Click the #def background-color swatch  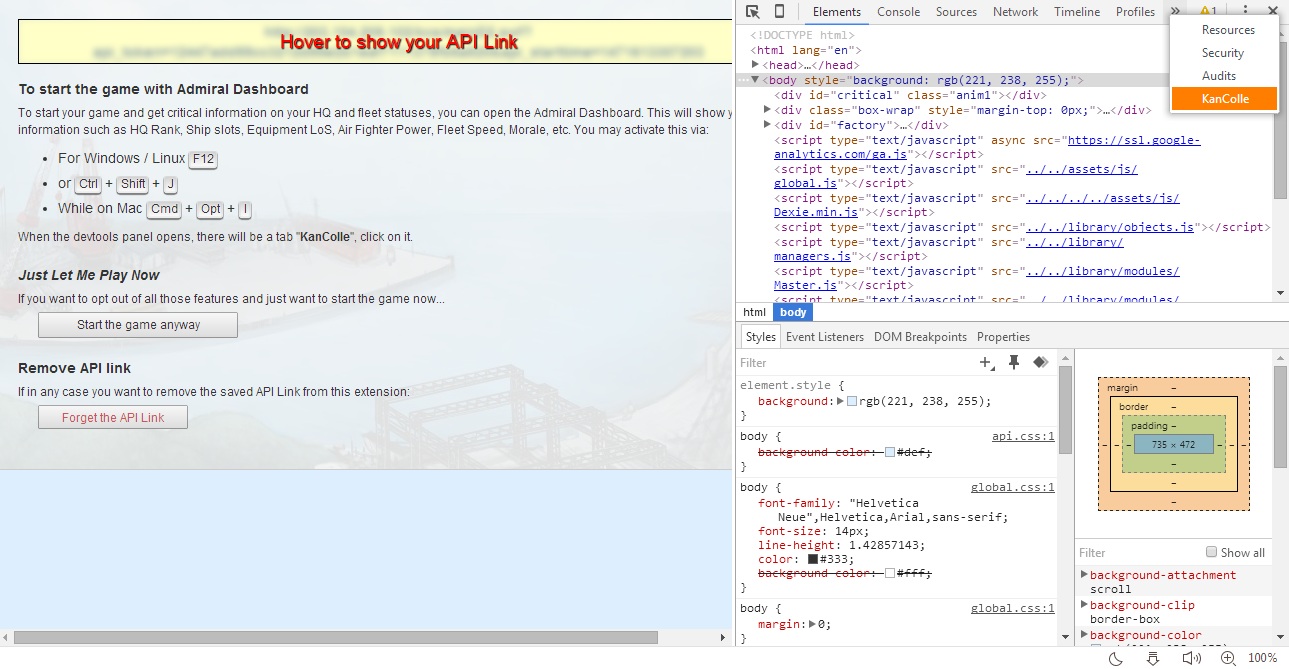(890, 453)
